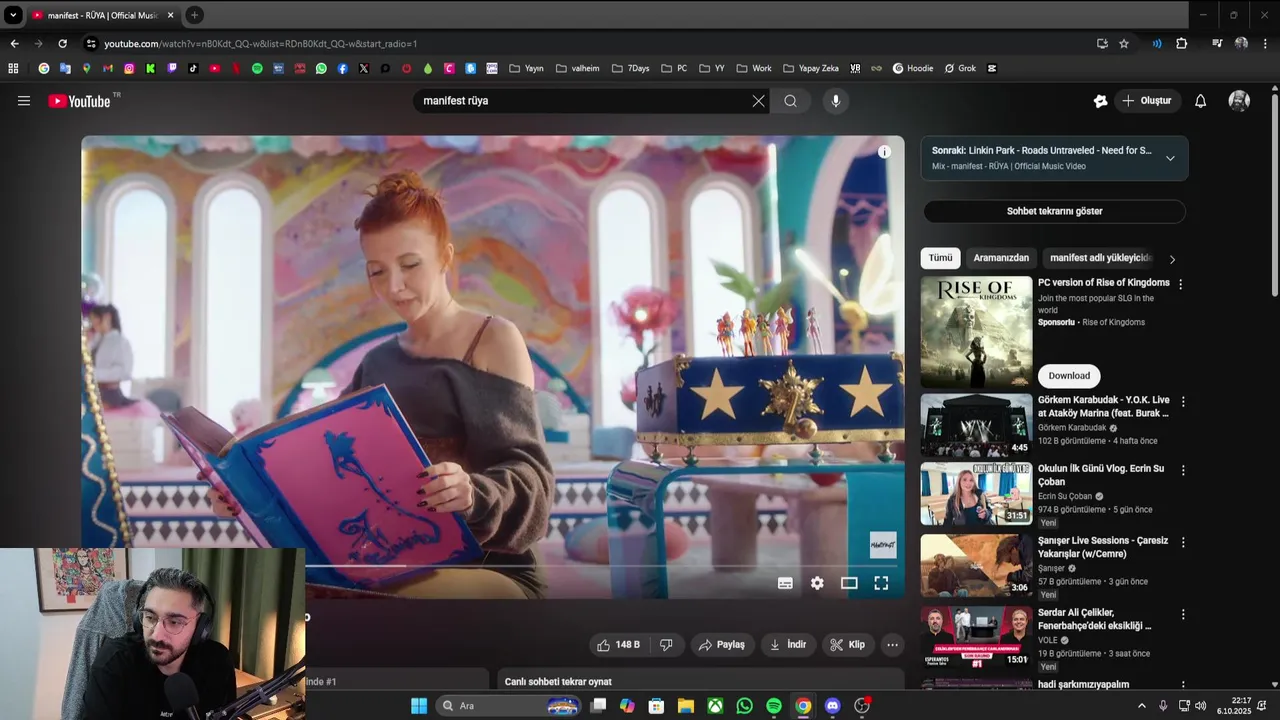The width and height of the screenshot is (1280, 720).
Task: Open the account avatar menu
Action: click(1239, 101)
